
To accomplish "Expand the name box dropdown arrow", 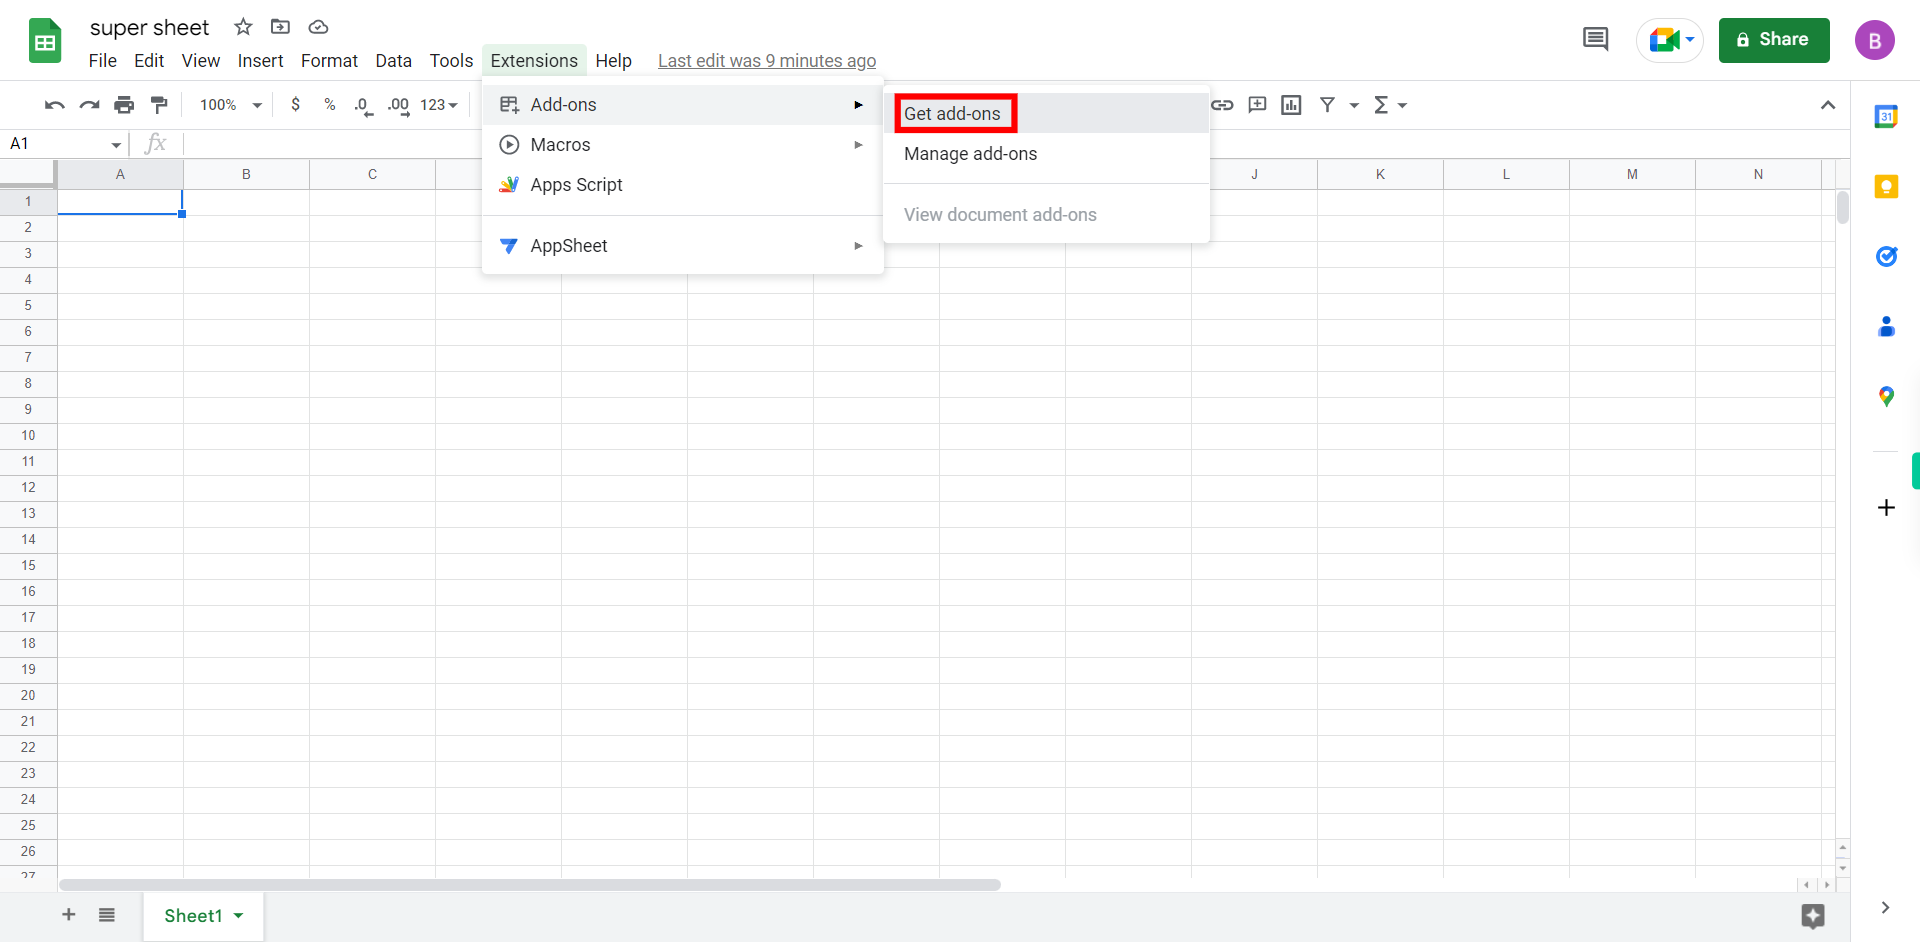I will (116, 145).
